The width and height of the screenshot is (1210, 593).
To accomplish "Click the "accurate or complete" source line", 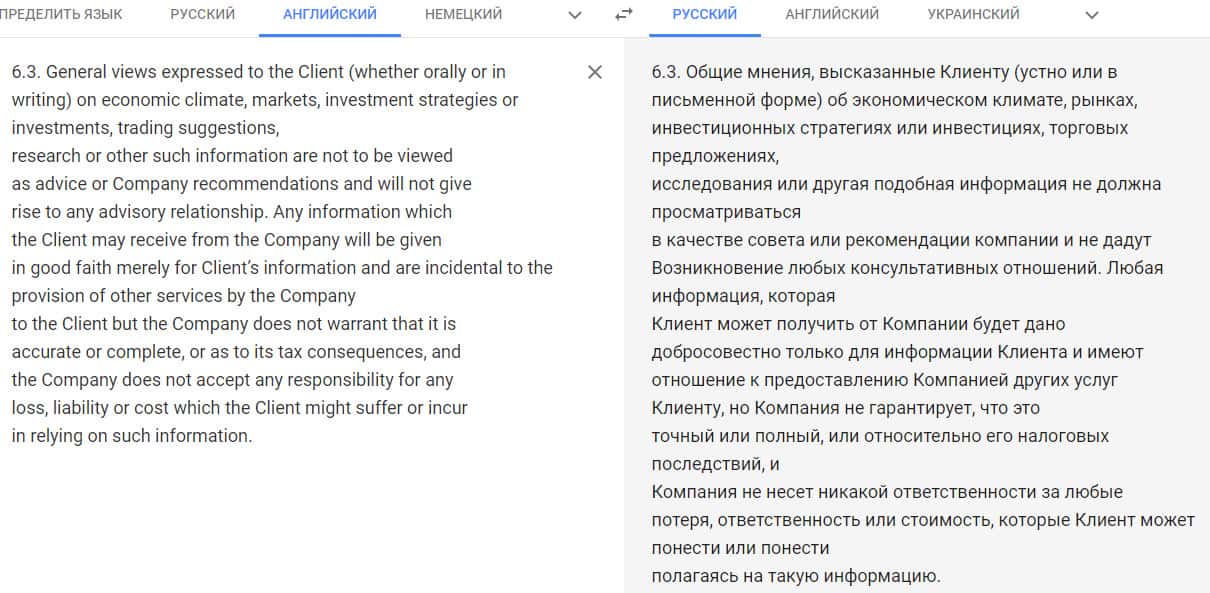I will tap(236, 352).
